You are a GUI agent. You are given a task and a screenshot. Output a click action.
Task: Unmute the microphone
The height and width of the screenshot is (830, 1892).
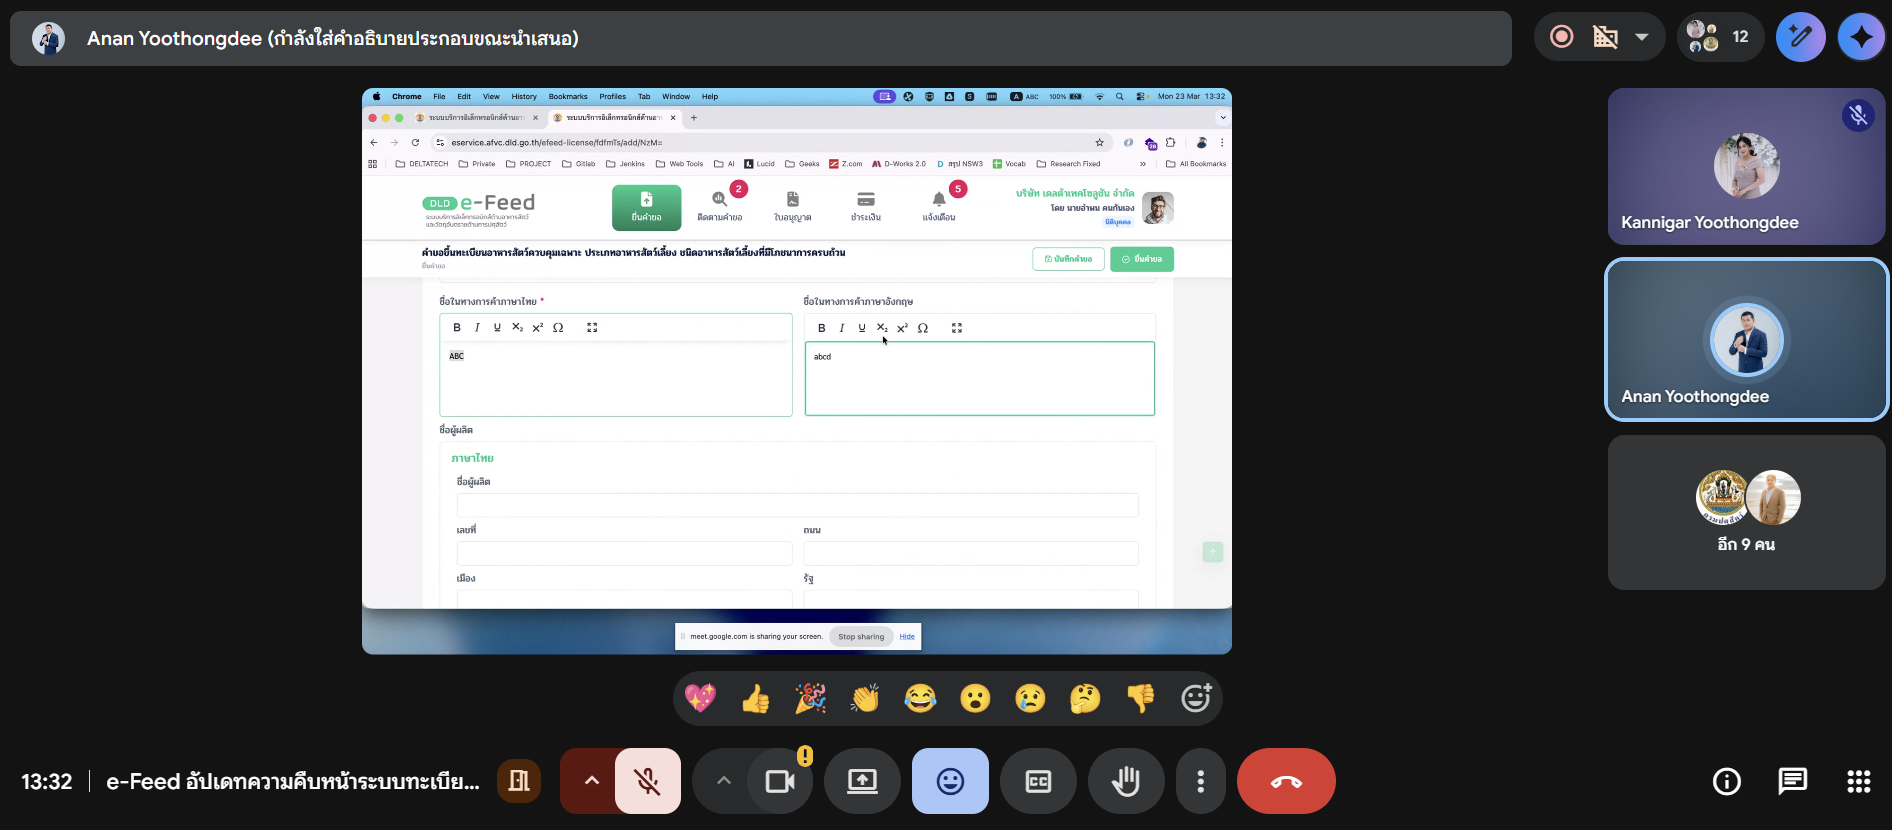pos(648,781)
